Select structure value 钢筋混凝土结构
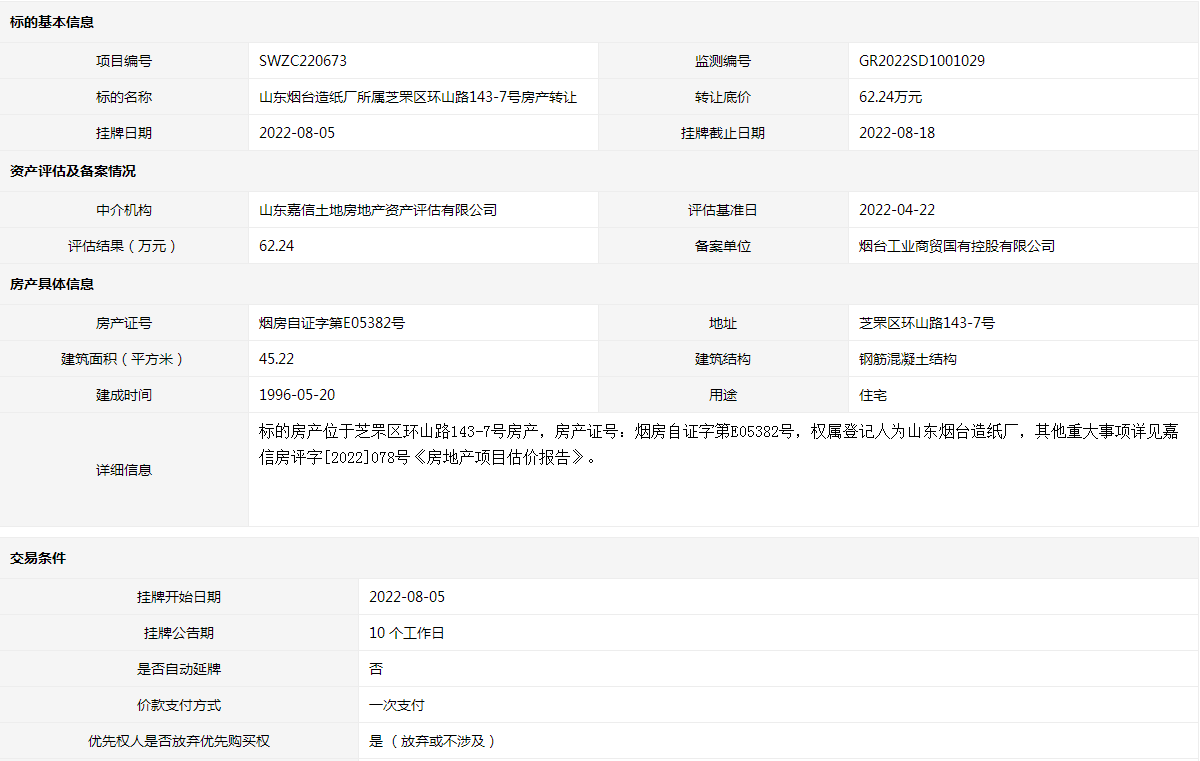The height and width of the screenshot is (761, 1200). [x=908, y=359]
